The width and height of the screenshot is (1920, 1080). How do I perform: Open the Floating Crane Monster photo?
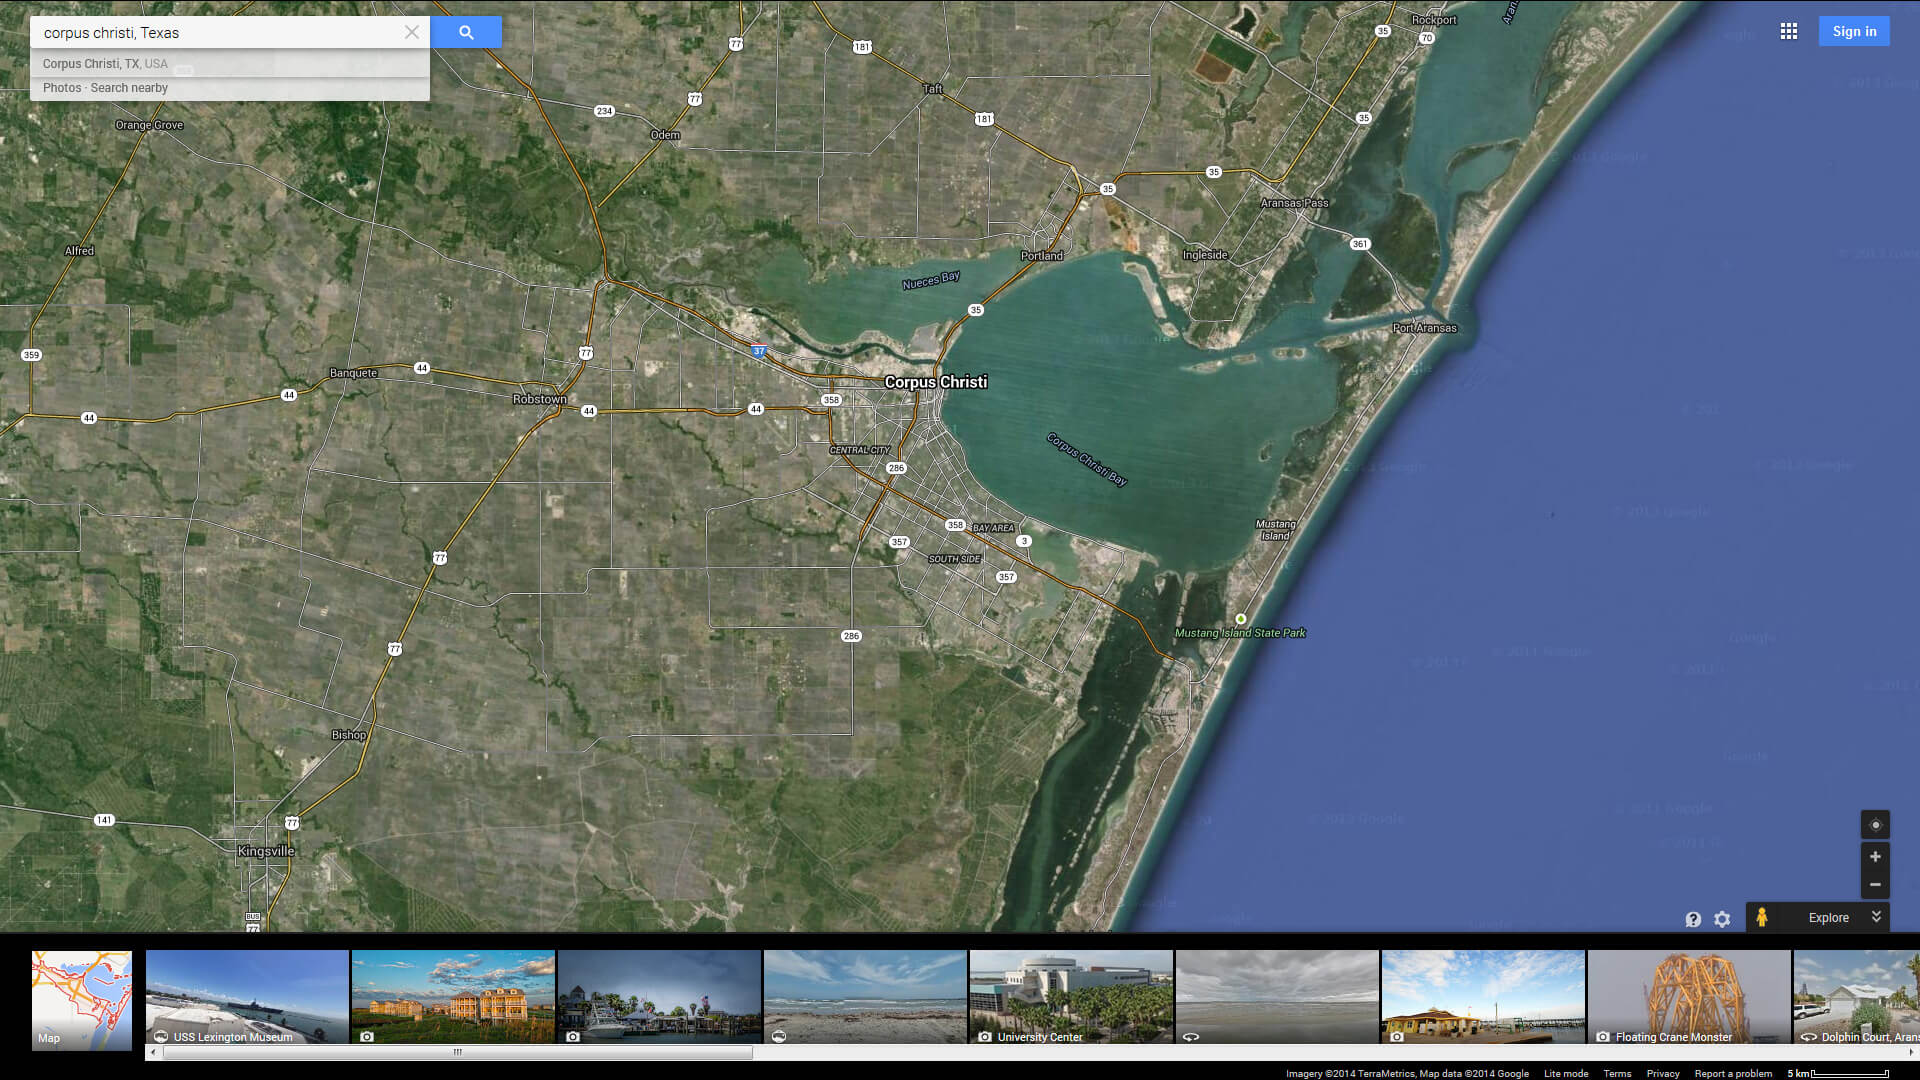(1688, 997)
